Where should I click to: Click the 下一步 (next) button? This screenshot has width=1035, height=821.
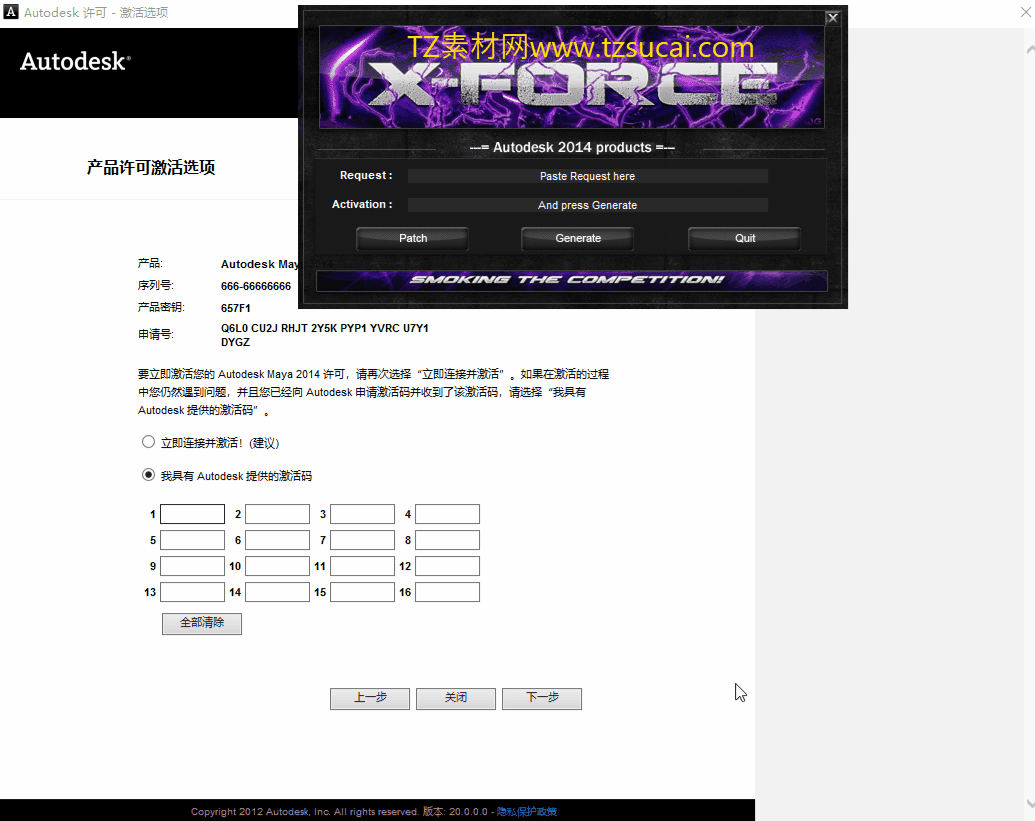click(542, 698)
